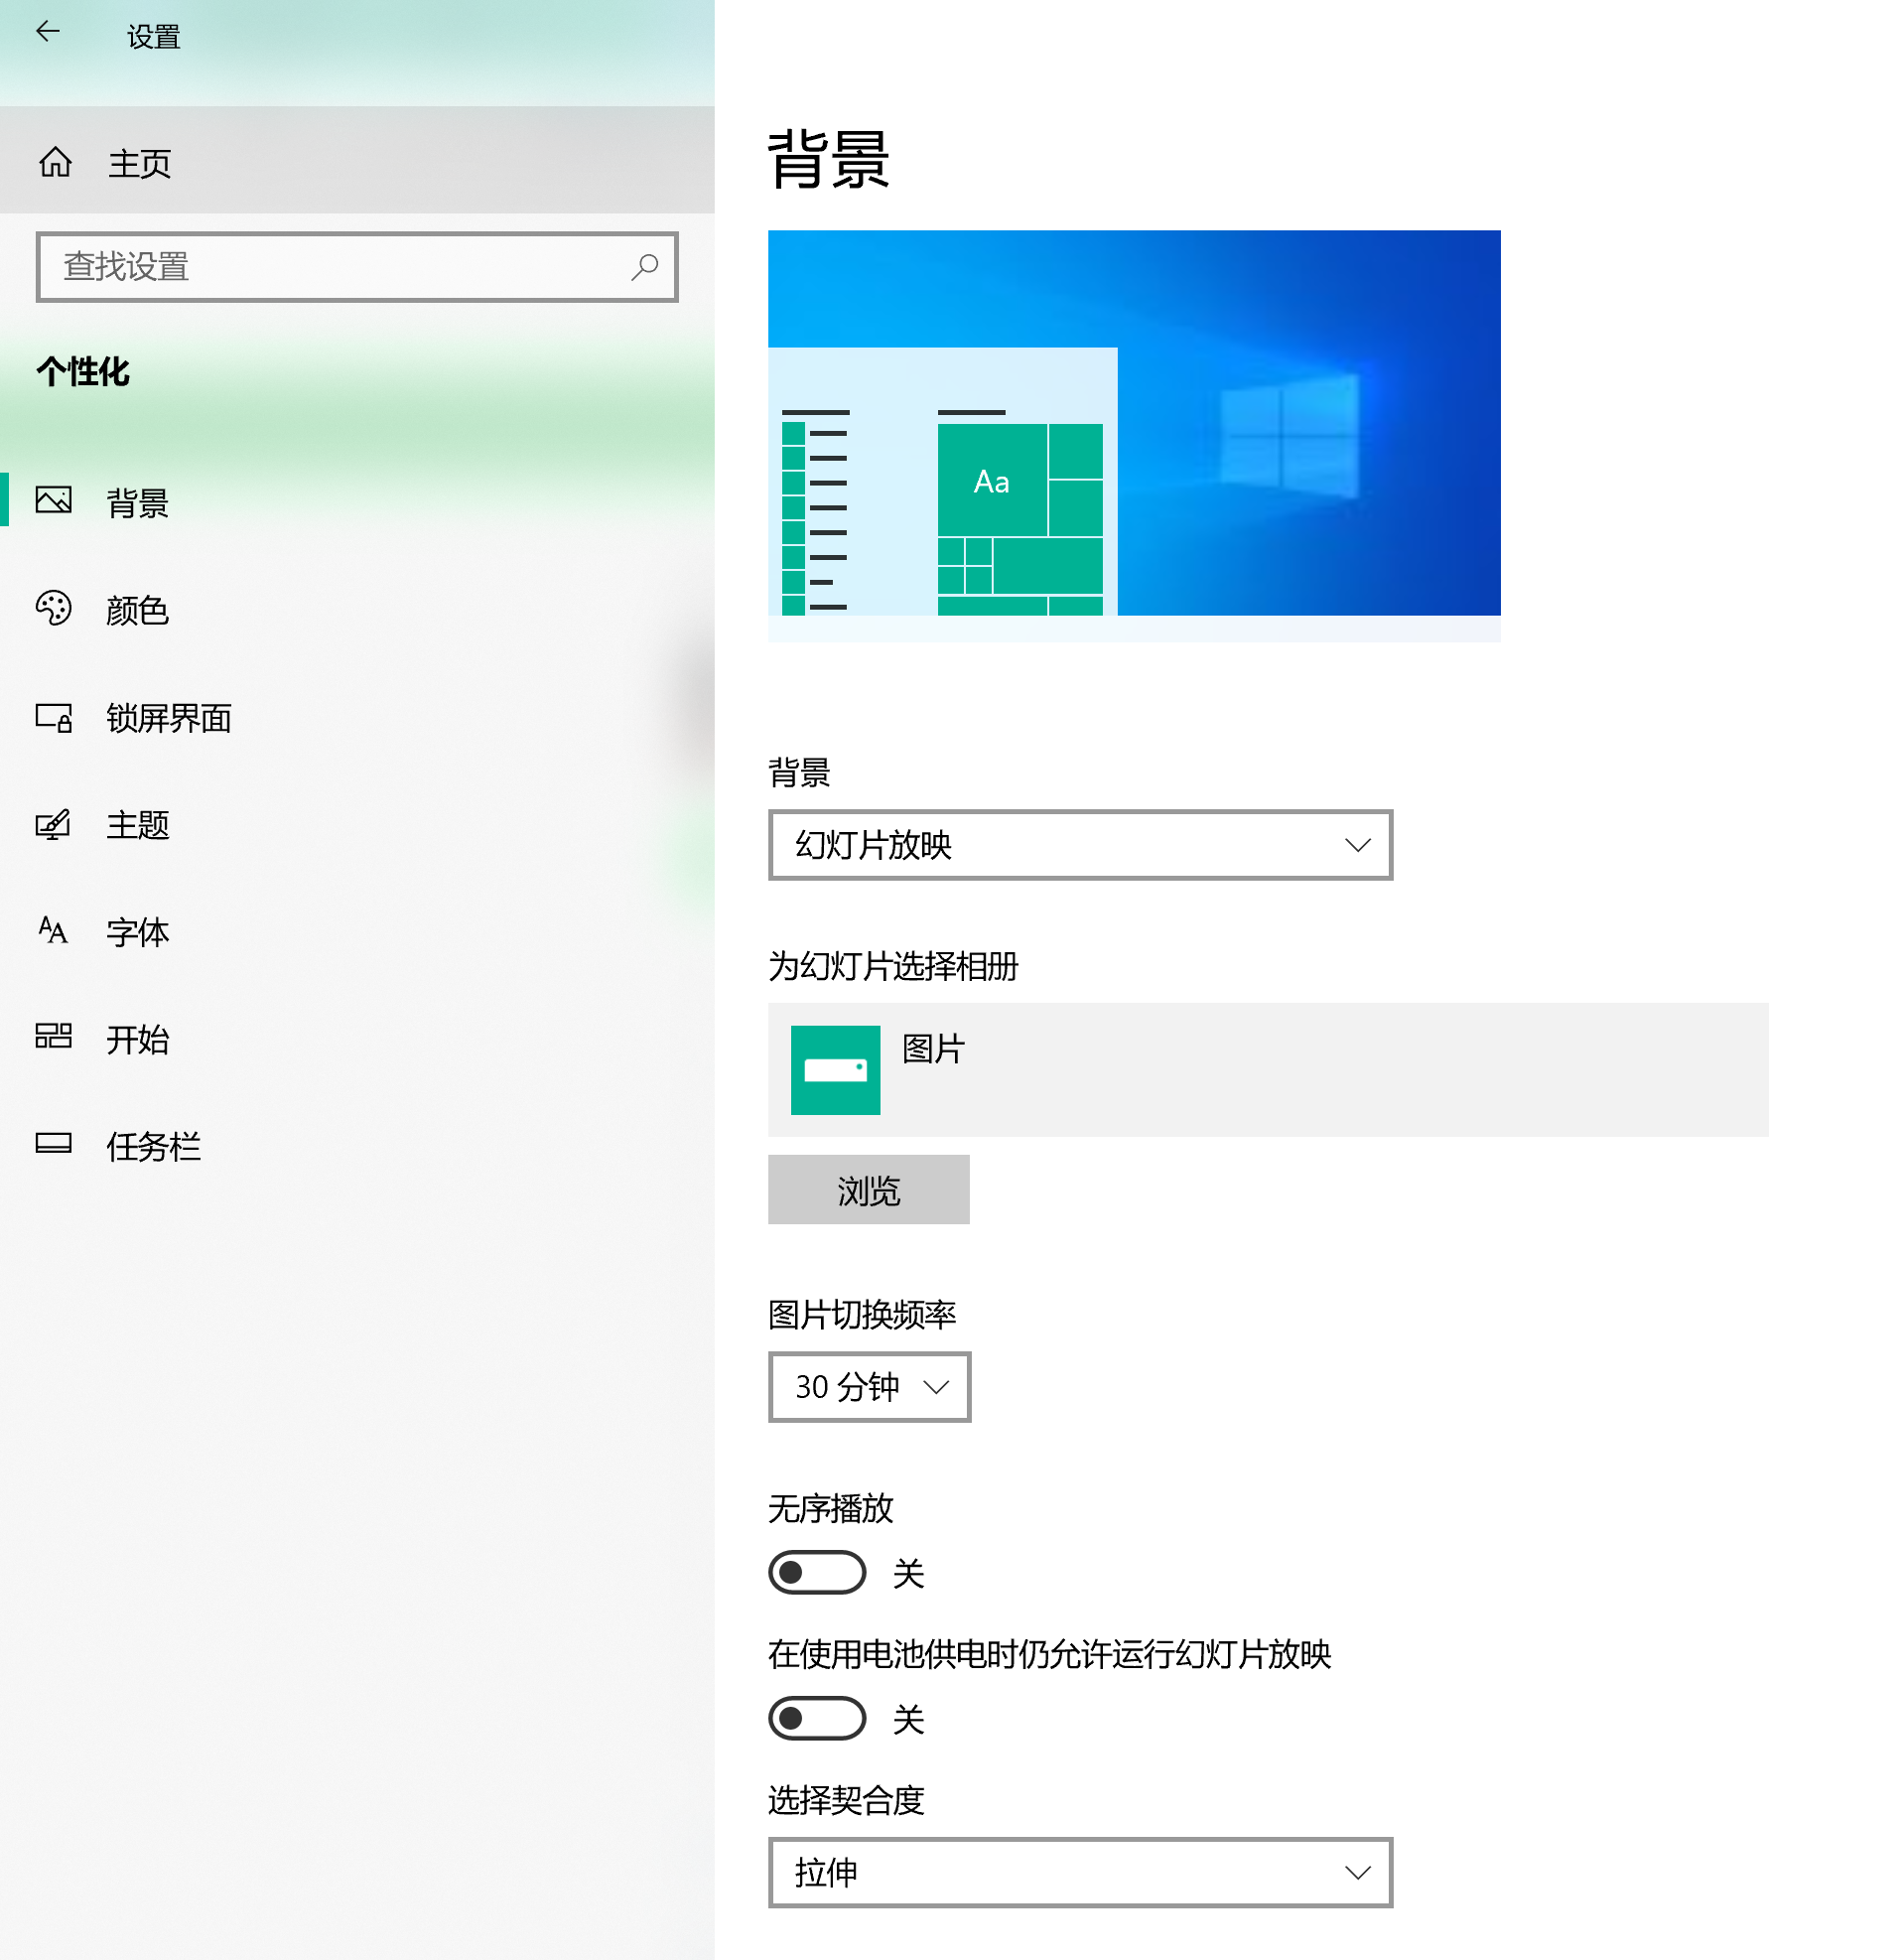Click the home icon beside 主页
Image resolution: width=1900 pixels, height=1960 pixels.
55,161
